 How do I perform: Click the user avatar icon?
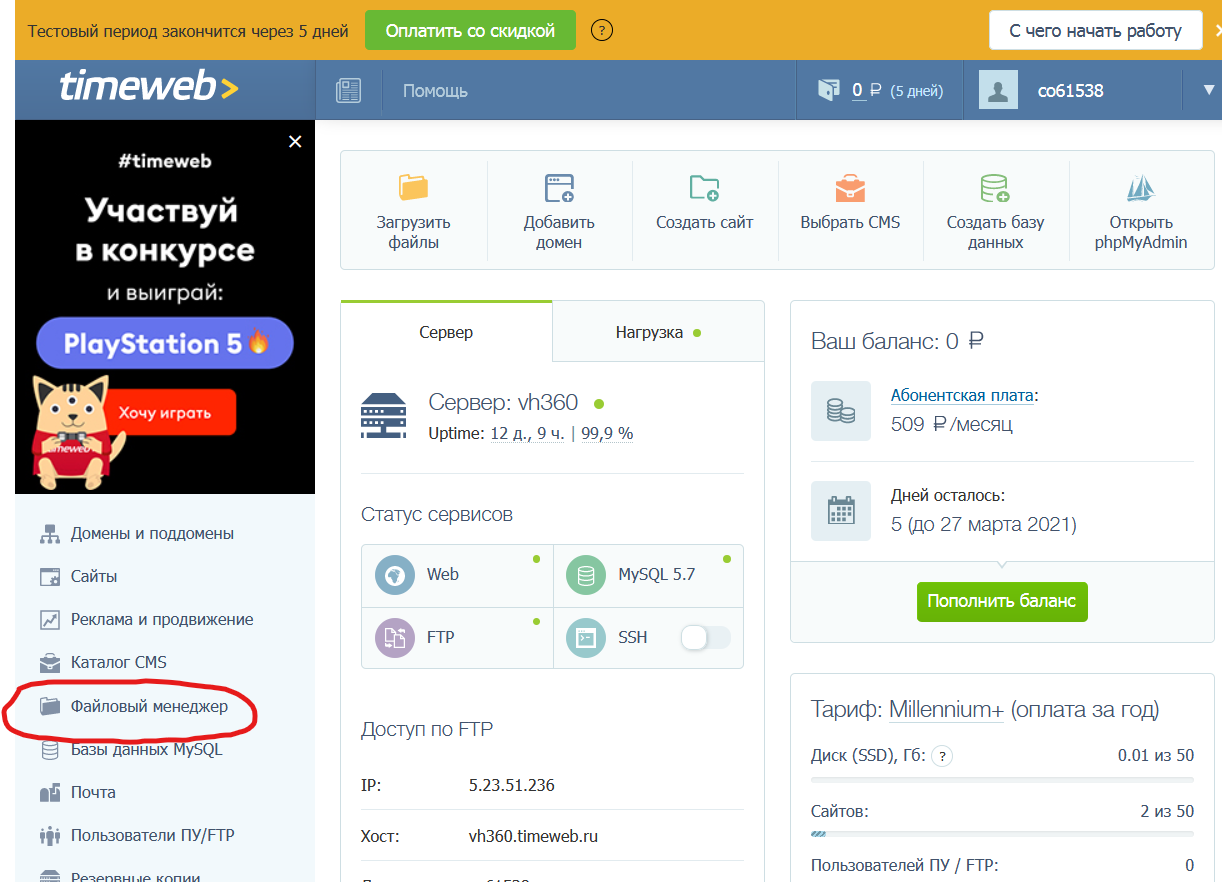pyautogui.click(x=998, y=90)
